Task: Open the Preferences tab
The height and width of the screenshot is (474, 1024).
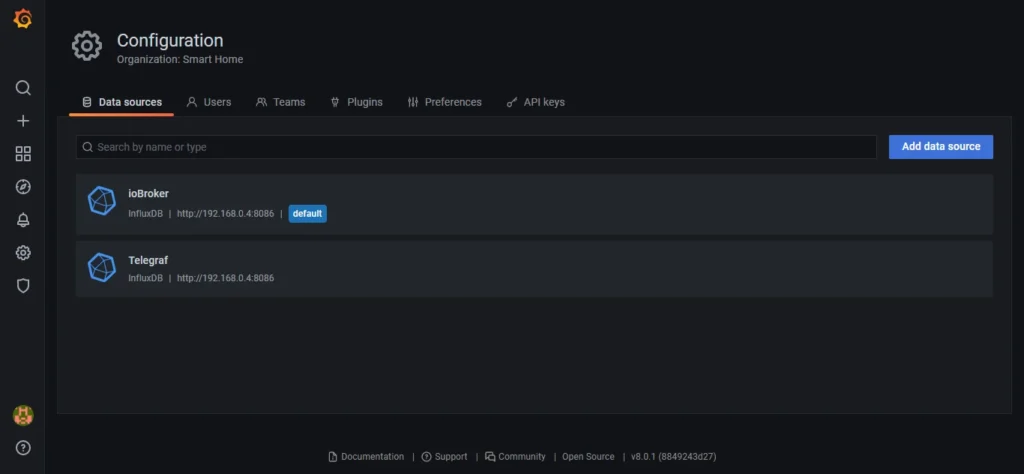Action: point(444,102)
